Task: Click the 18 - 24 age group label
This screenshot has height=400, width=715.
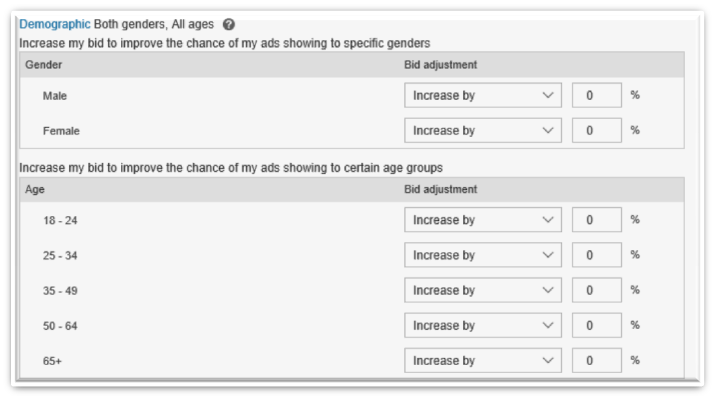Action: tap(60, 220)
